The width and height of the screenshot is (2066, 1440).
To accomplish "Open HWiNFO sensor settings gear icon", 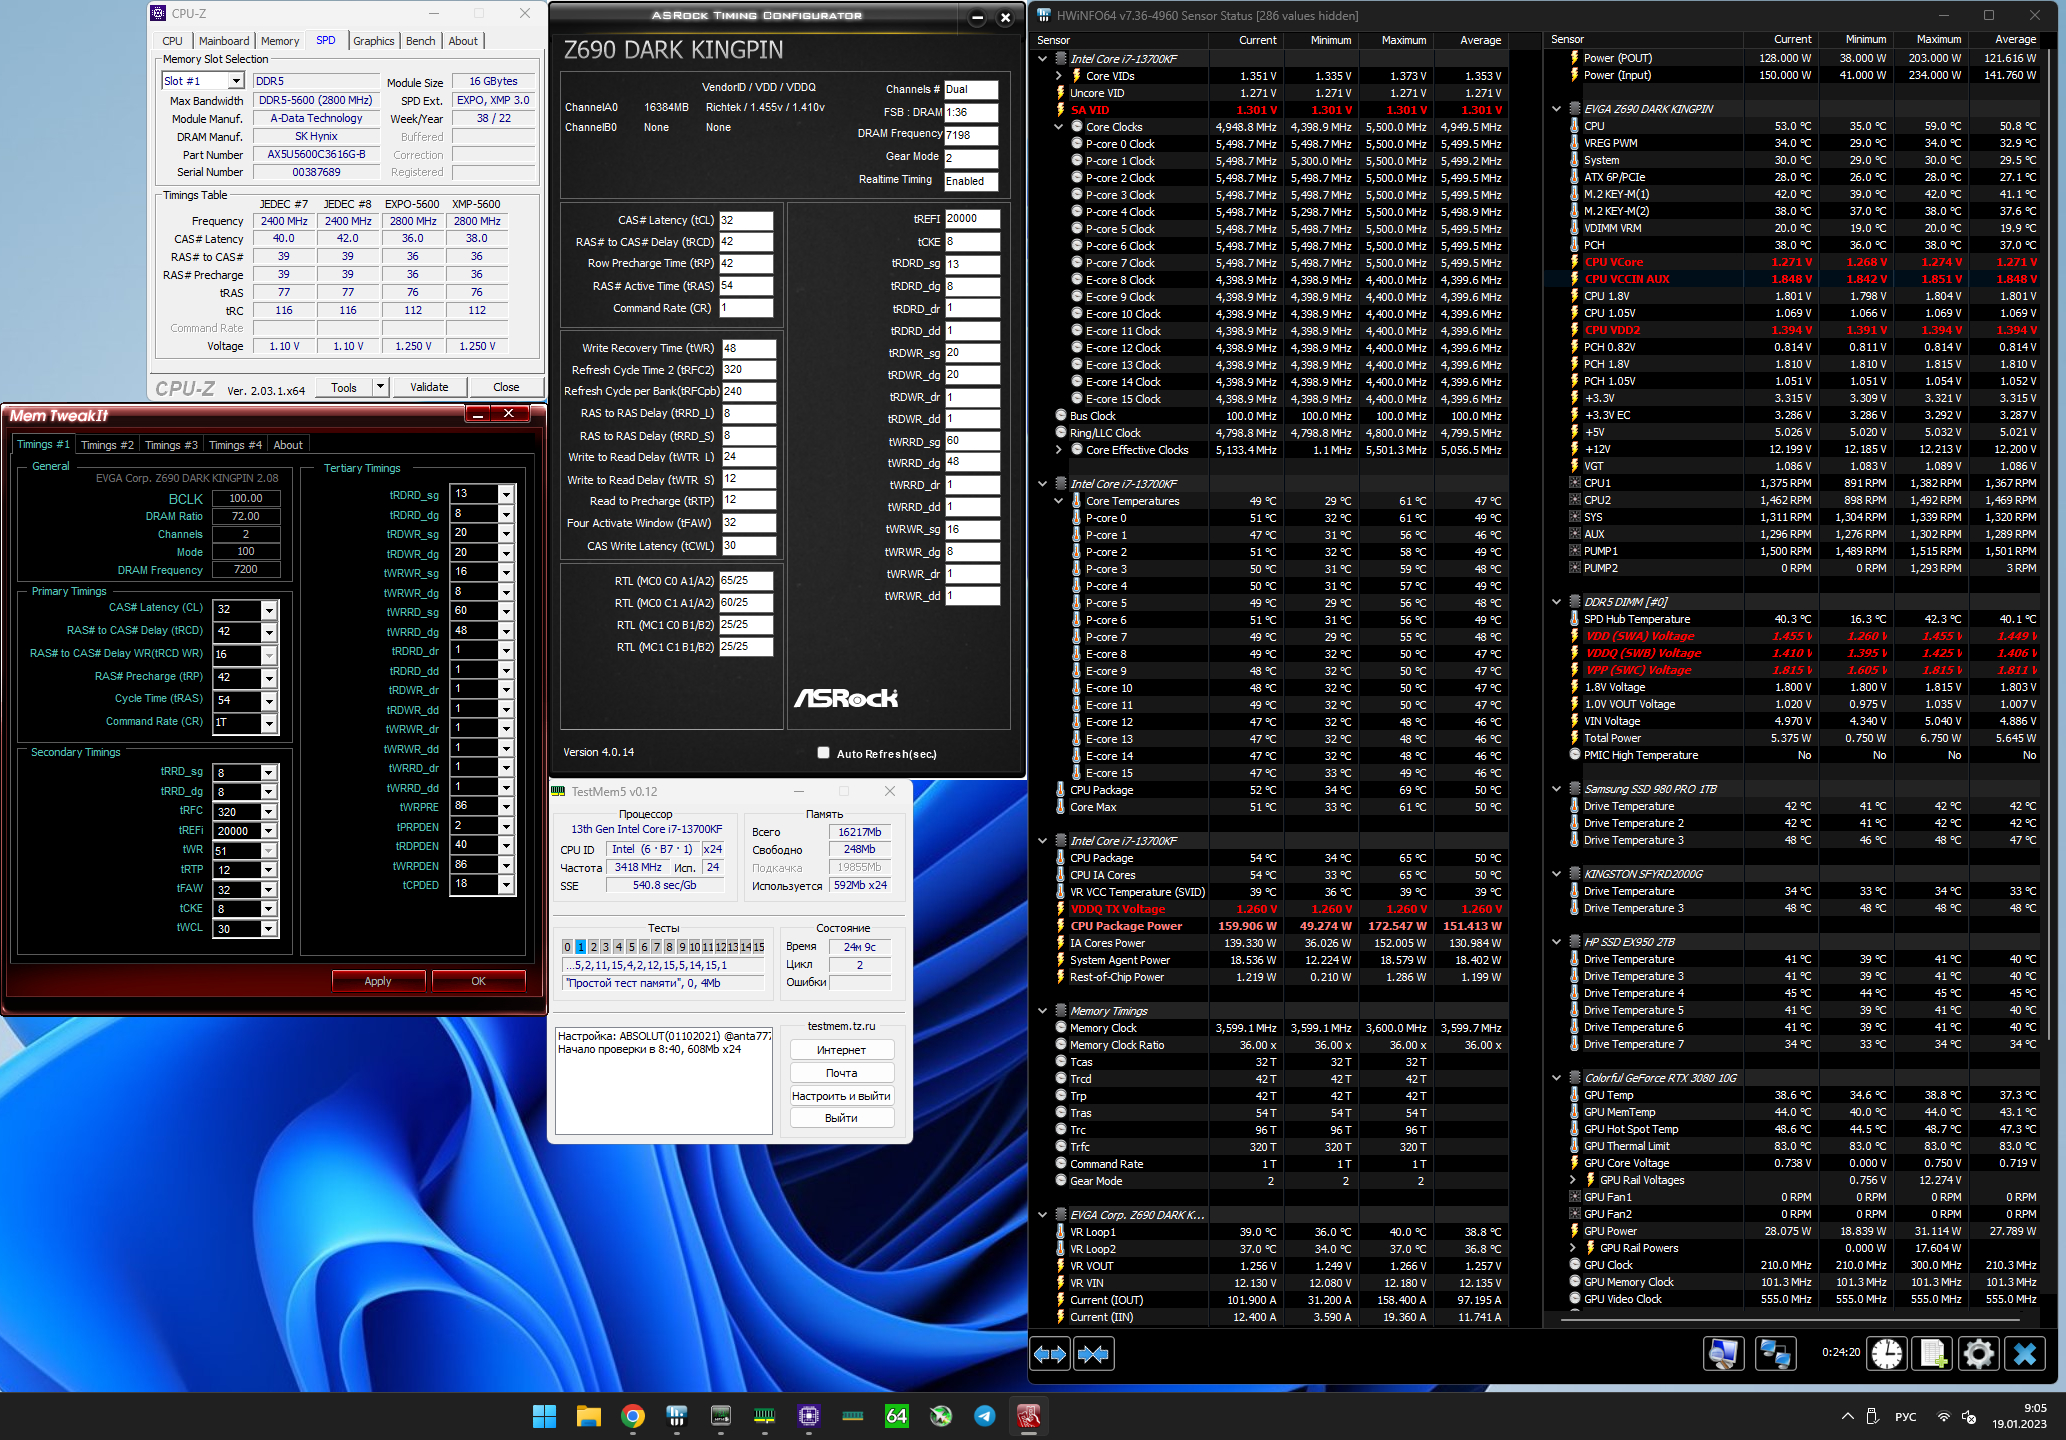I will tap(1978, 1354).
